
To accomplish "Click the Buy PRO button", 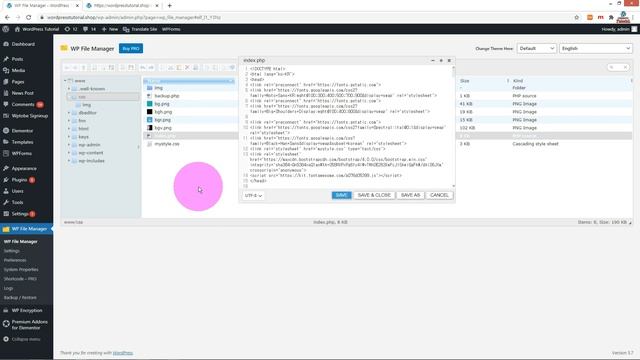I will 131,49.
